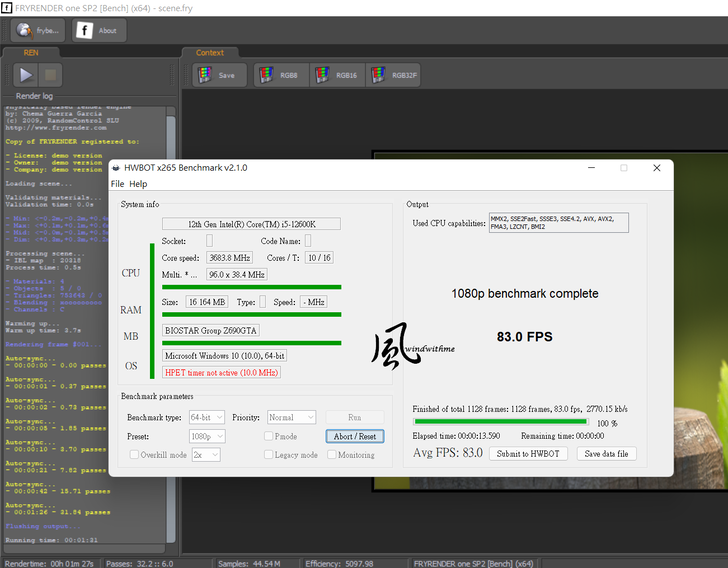Screen dimensions: 728x568
Task: Expand the Preset 1080p dropdown
Action: (207, 436)
